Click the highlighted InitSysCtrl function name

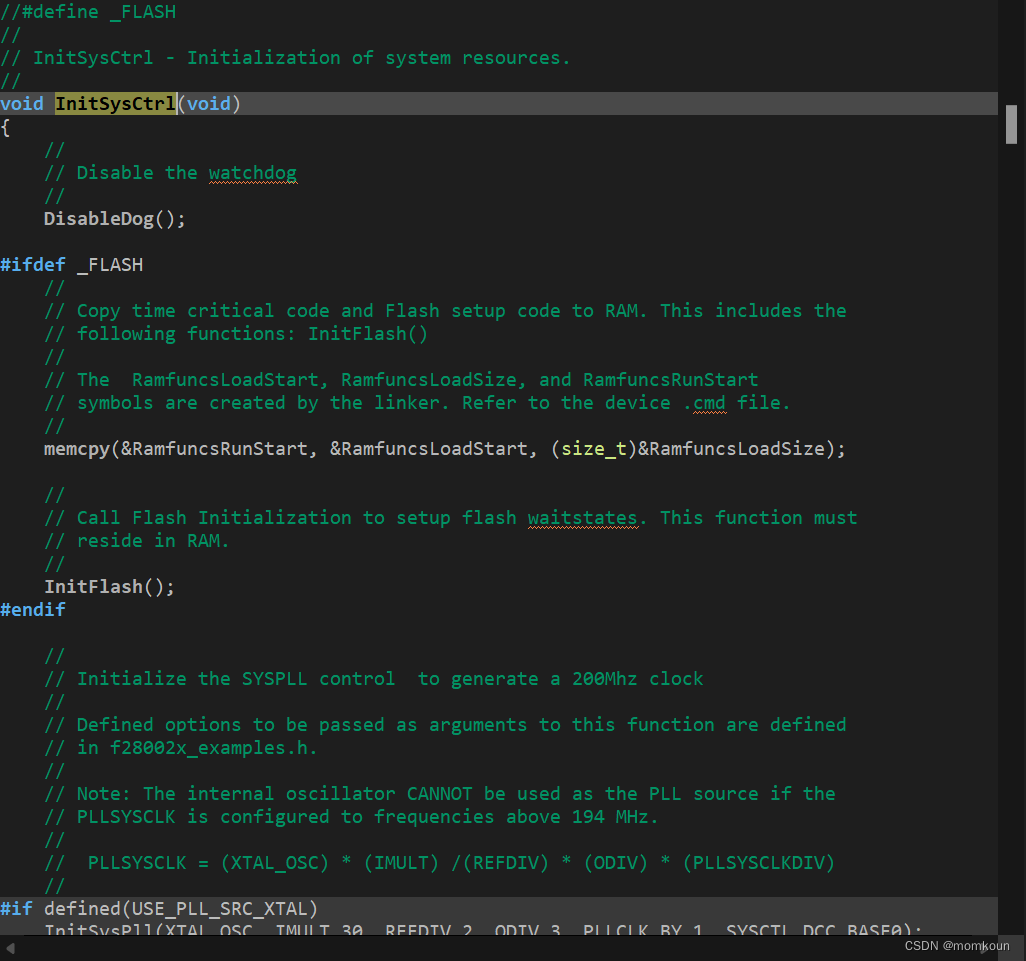tap(115, 103)
